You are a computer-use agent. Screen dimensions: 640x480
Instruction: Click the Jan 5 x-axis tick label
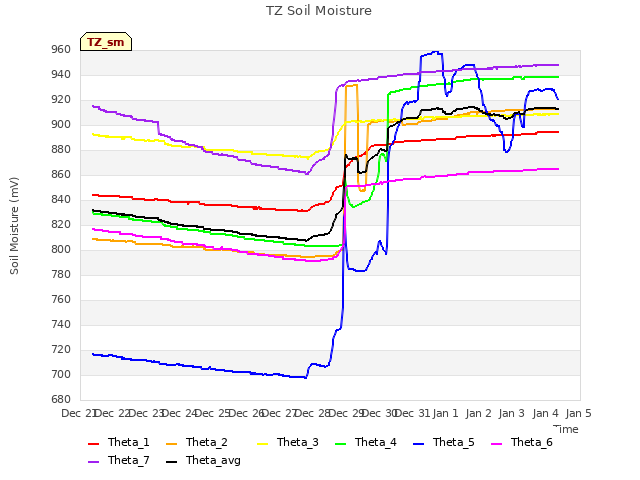coord(578,413)
